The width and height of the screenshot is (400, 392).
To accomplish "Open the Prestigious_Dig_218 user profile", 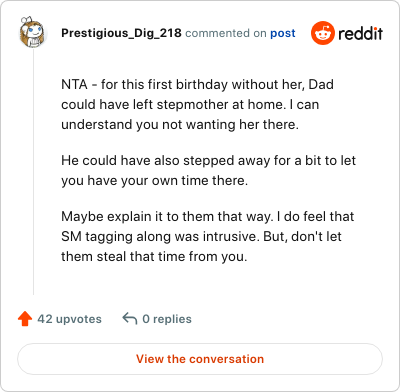I will [121, 33].
